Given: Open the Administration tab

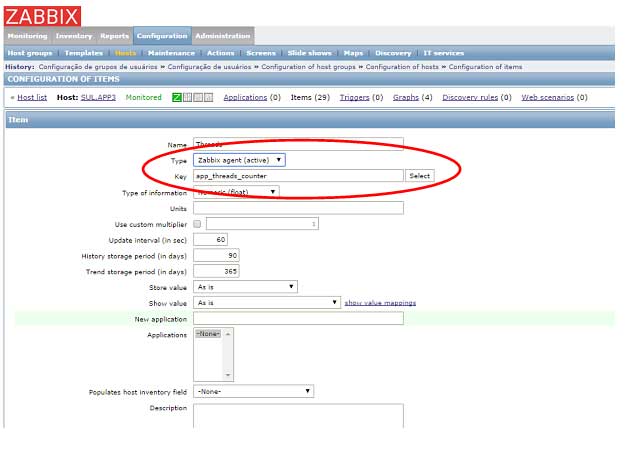Looking at the screenshot, I should (223, 36).
